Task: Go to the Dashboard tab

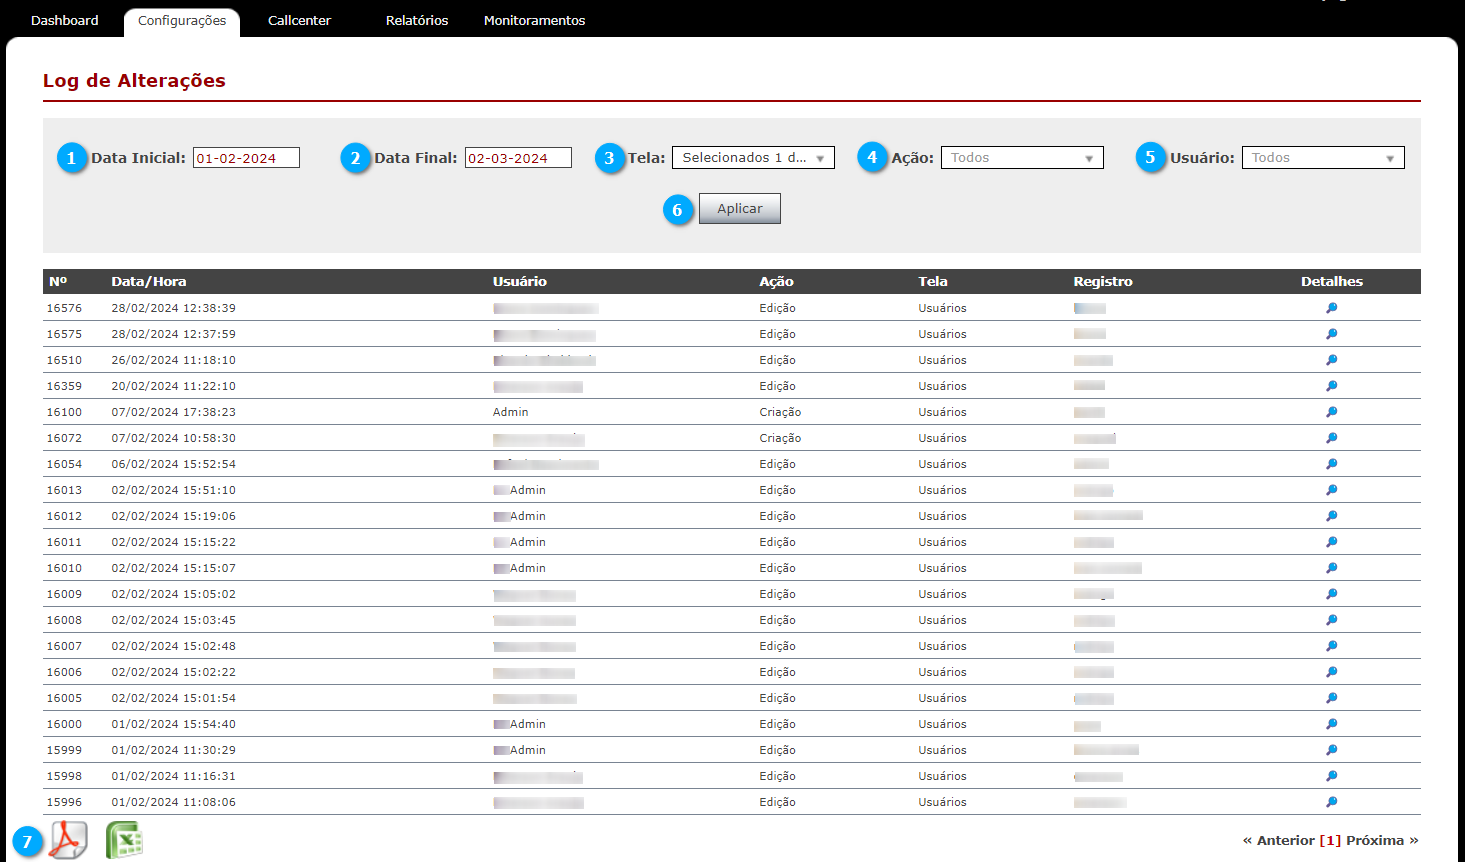Action: pos(65,20)
